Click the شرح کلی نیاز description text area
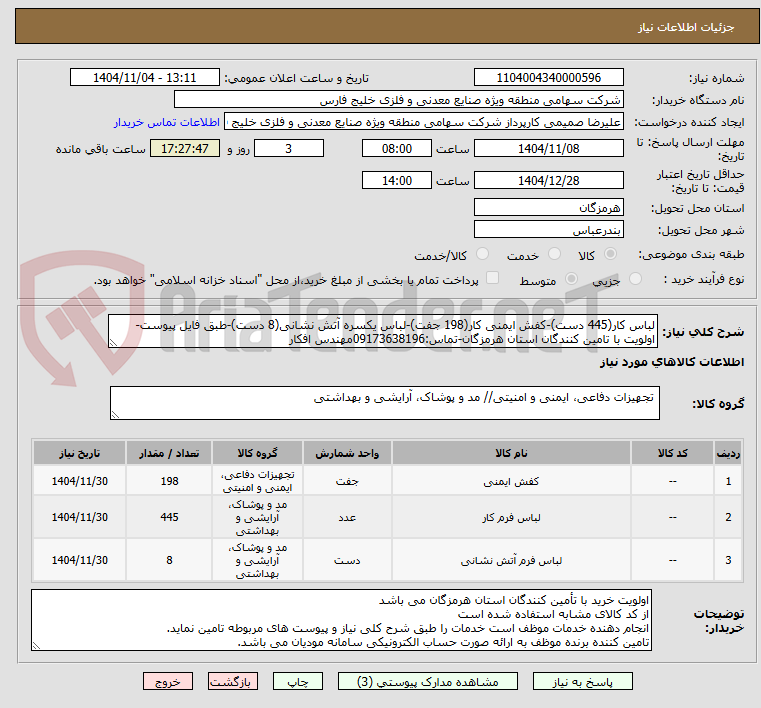761x708 pixels. pyautogui.click(x=385, y=332)
